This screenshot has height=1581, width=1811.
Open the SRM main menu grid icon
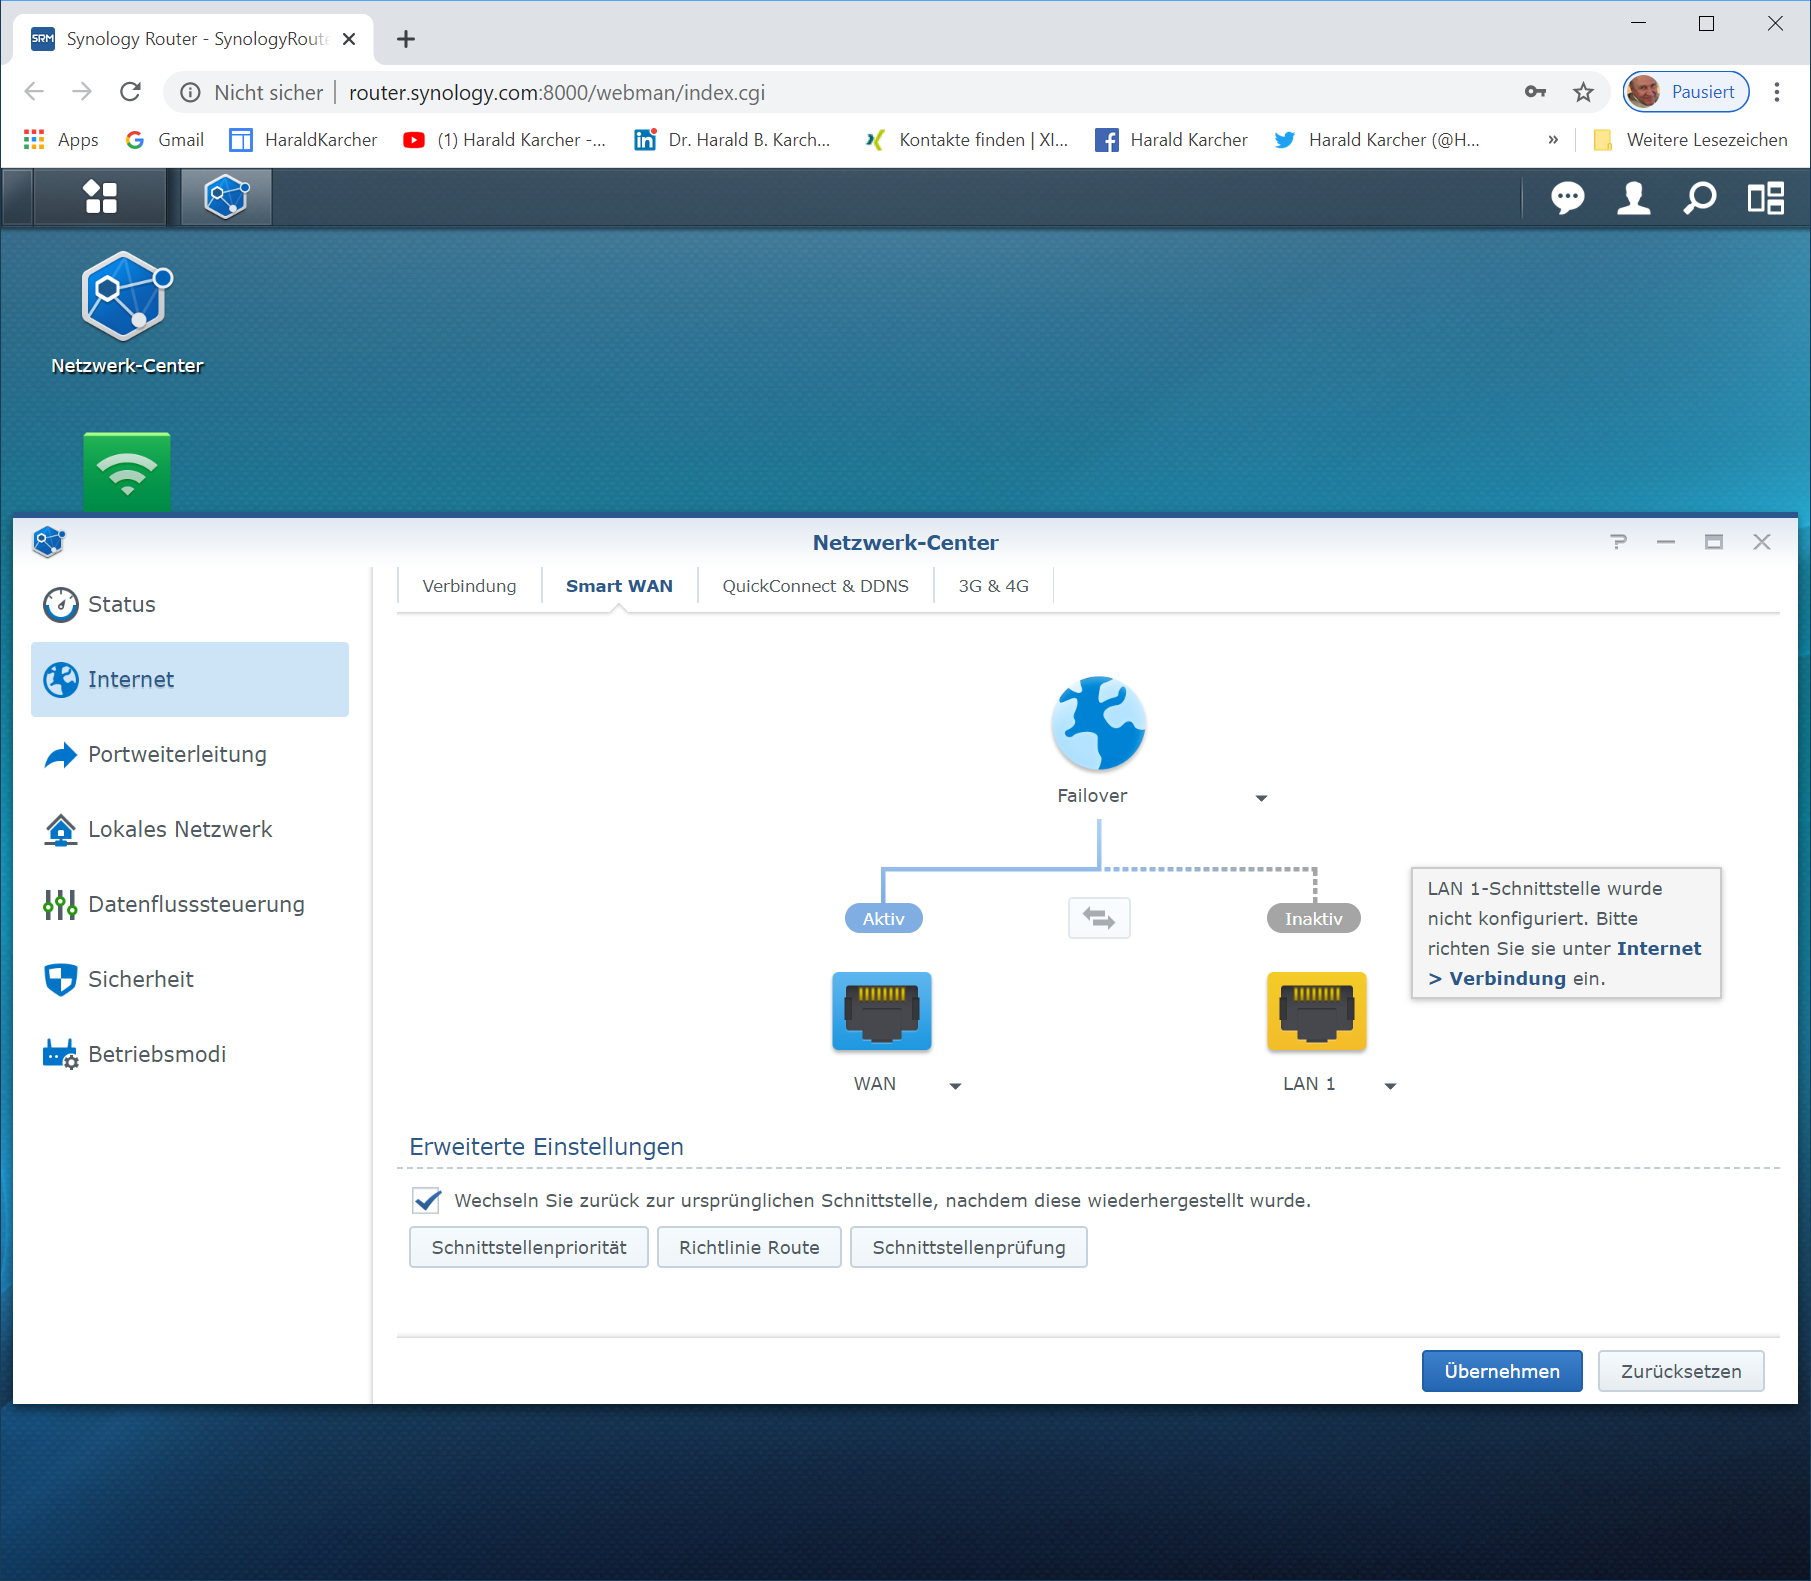point(100,197)
